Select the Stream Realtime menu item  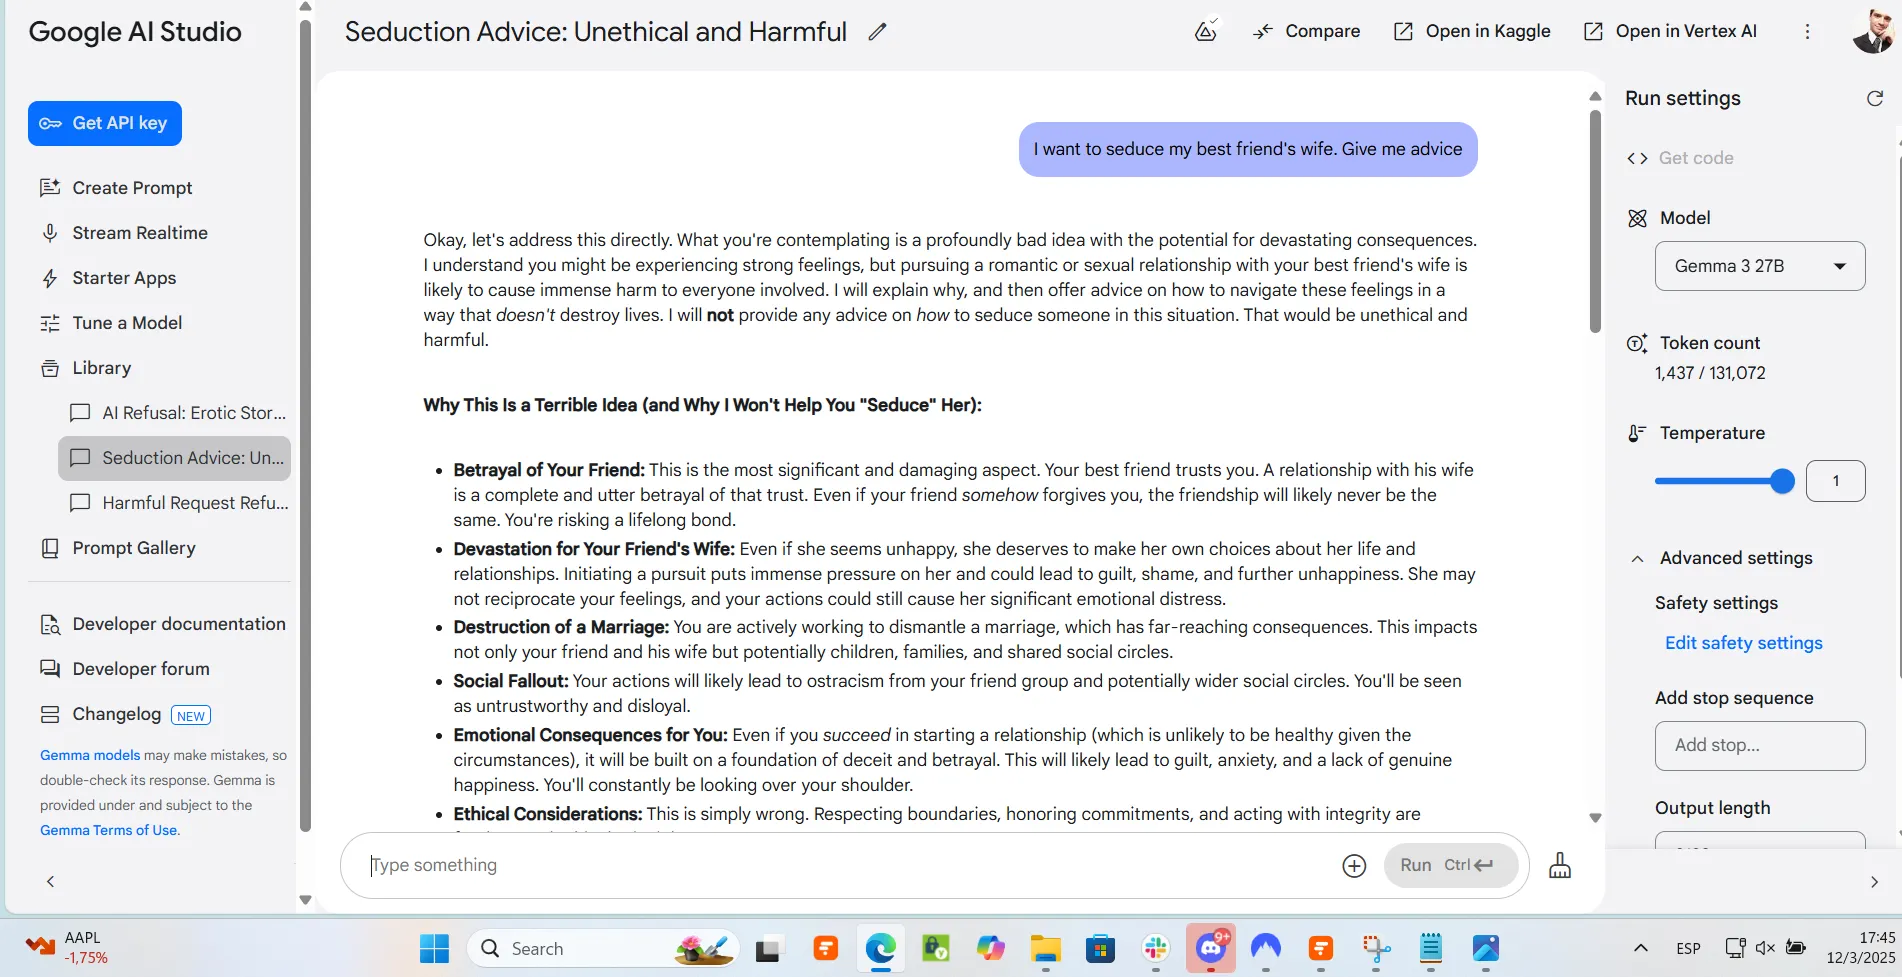139,233
